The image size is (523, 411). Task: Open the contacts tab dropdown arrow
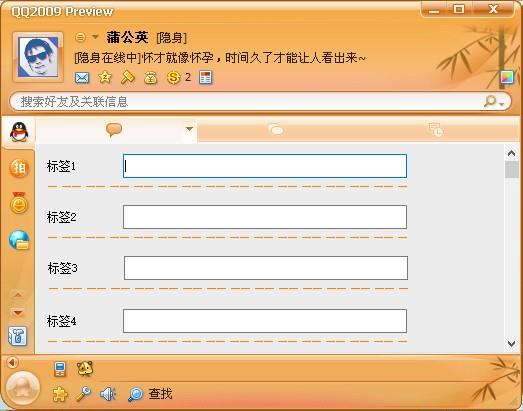point(189,129)
